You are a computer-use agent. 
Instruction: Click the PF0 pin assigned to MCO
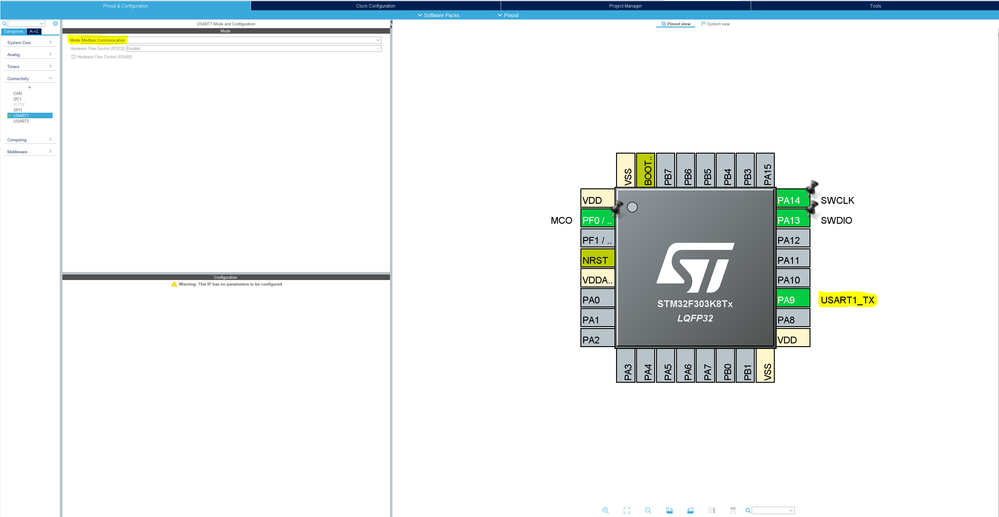coord(598,219)
